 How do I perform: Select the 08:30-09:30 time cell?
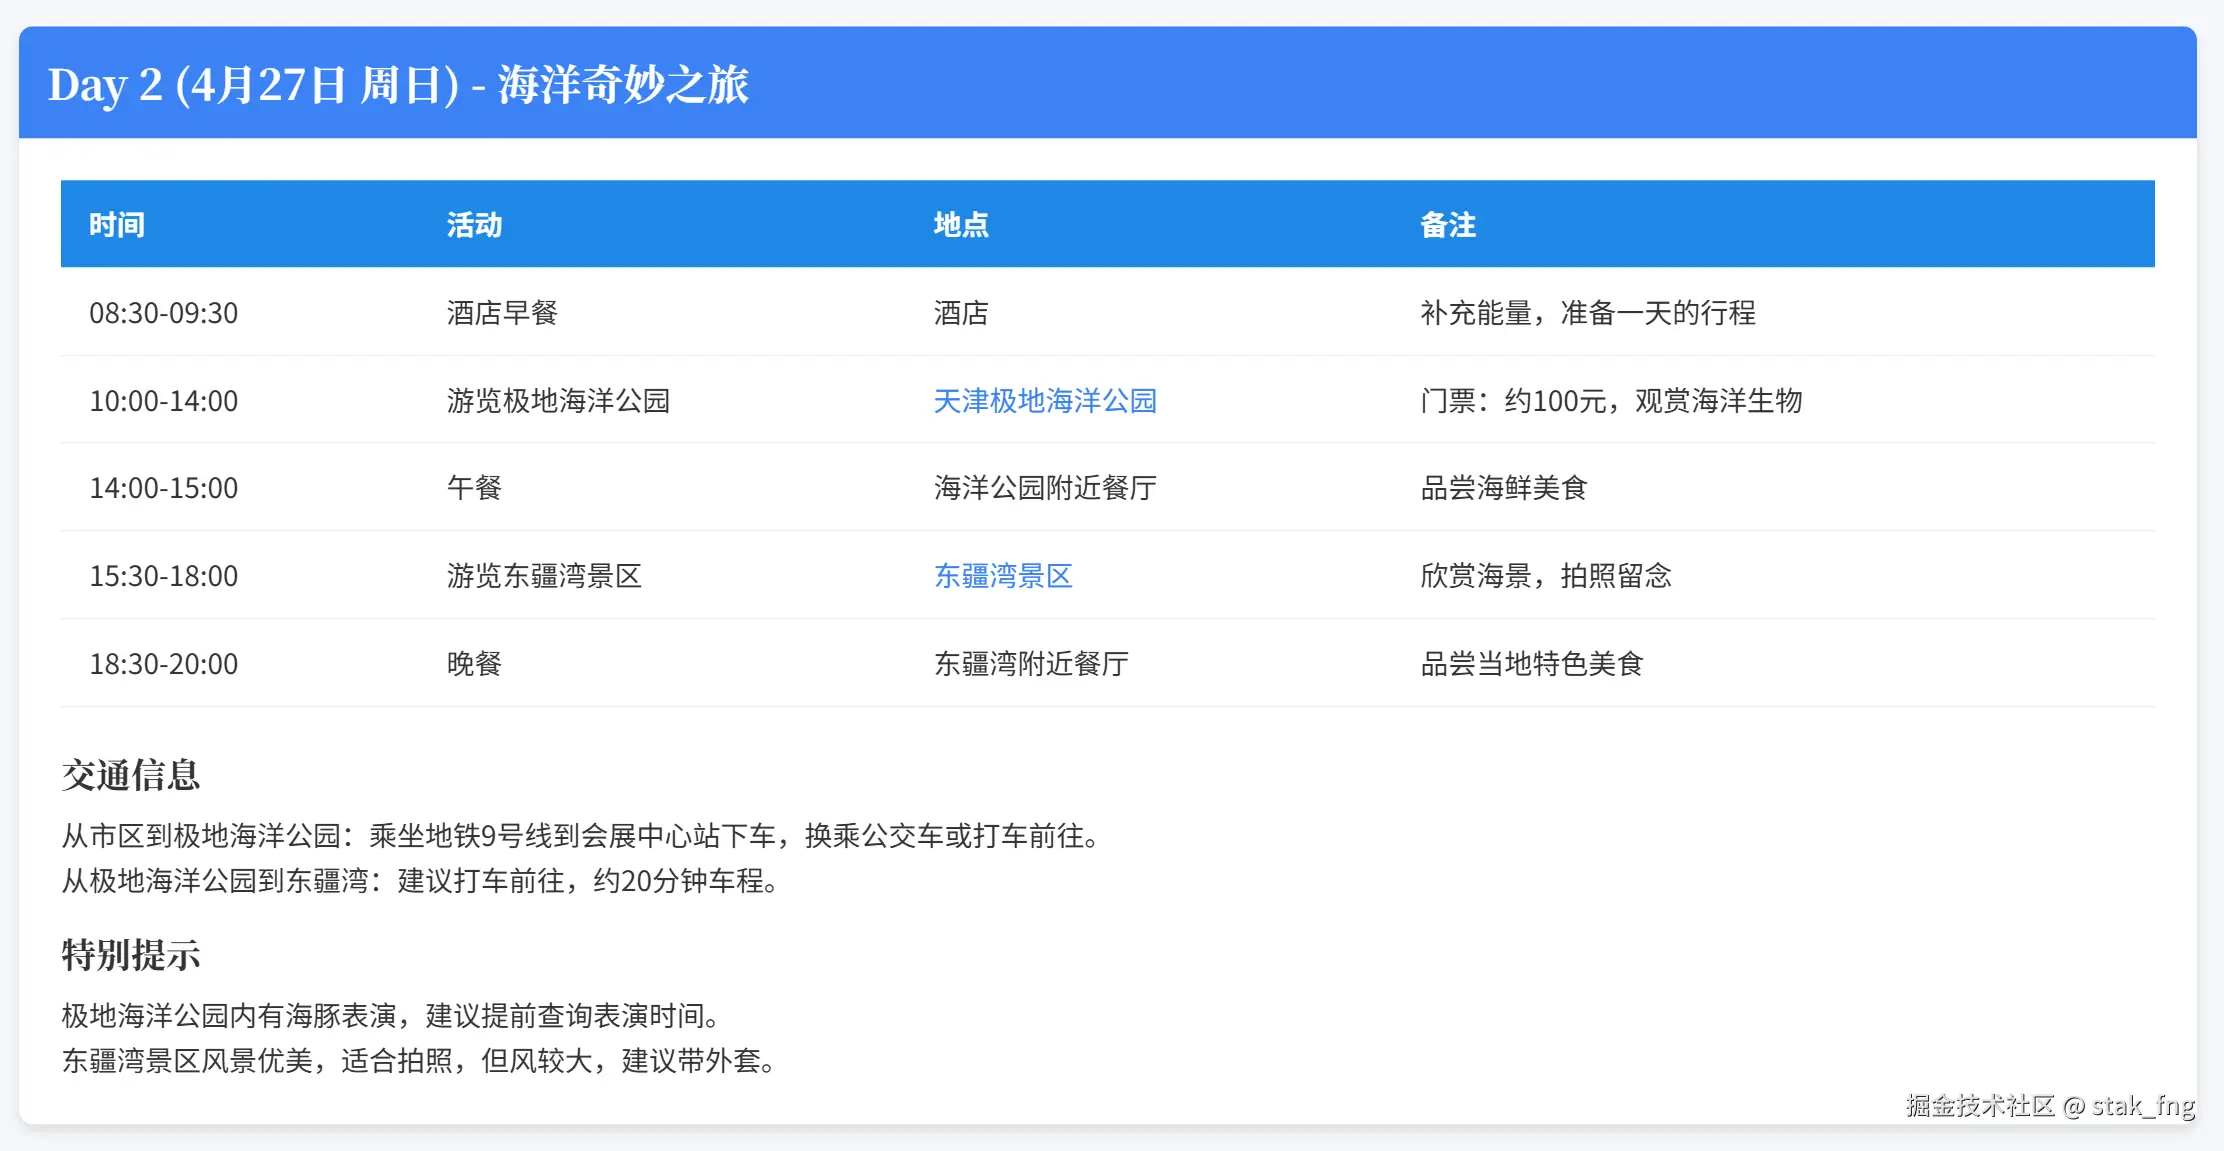click(x=164, y=313)
